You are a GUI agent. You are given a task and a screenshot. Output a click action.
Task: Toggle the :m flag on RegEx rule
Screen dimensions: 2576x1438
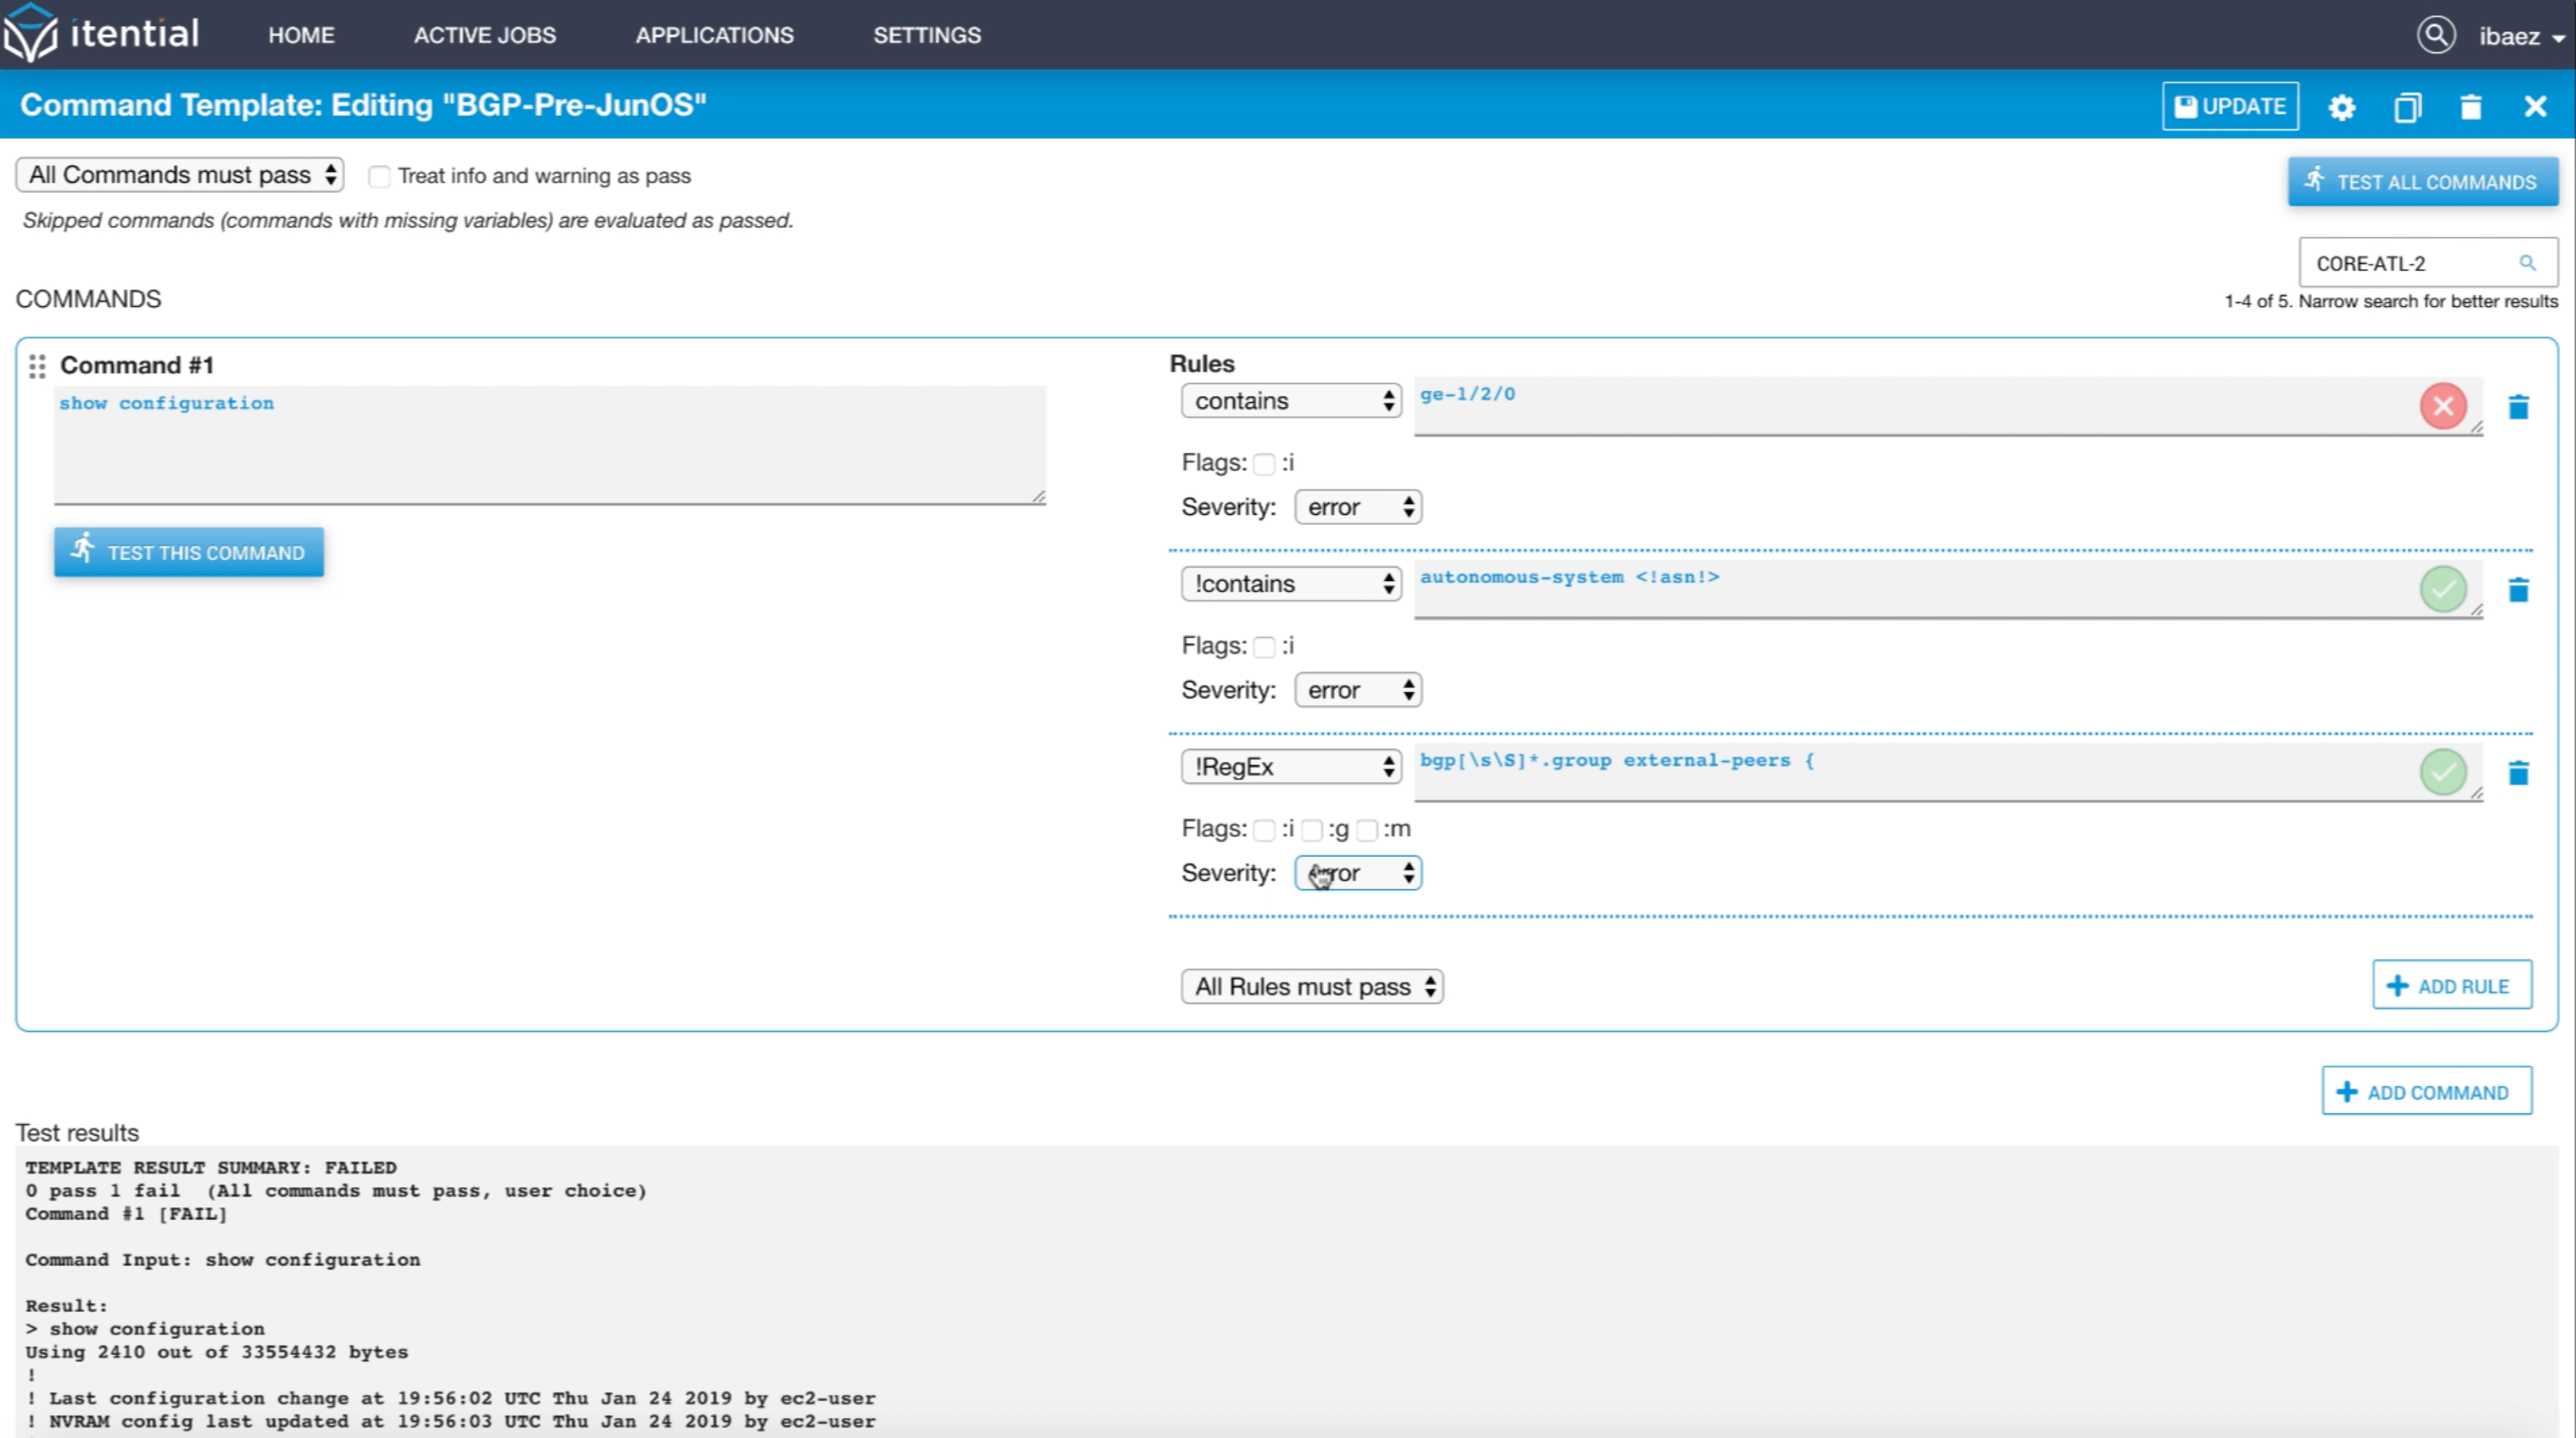pos(1367,830)
